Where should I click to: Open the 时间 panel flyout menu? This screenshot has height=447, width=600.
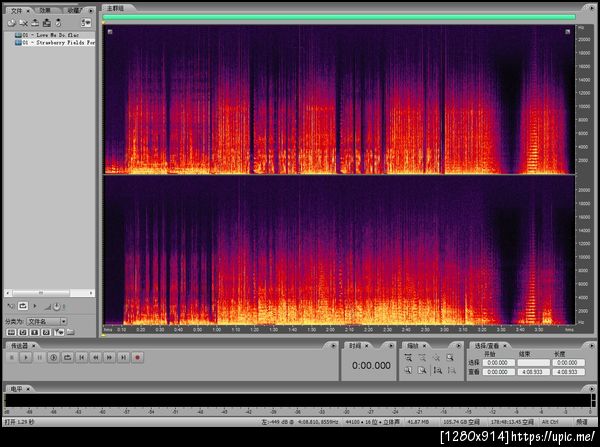click(x=391, y=346)
